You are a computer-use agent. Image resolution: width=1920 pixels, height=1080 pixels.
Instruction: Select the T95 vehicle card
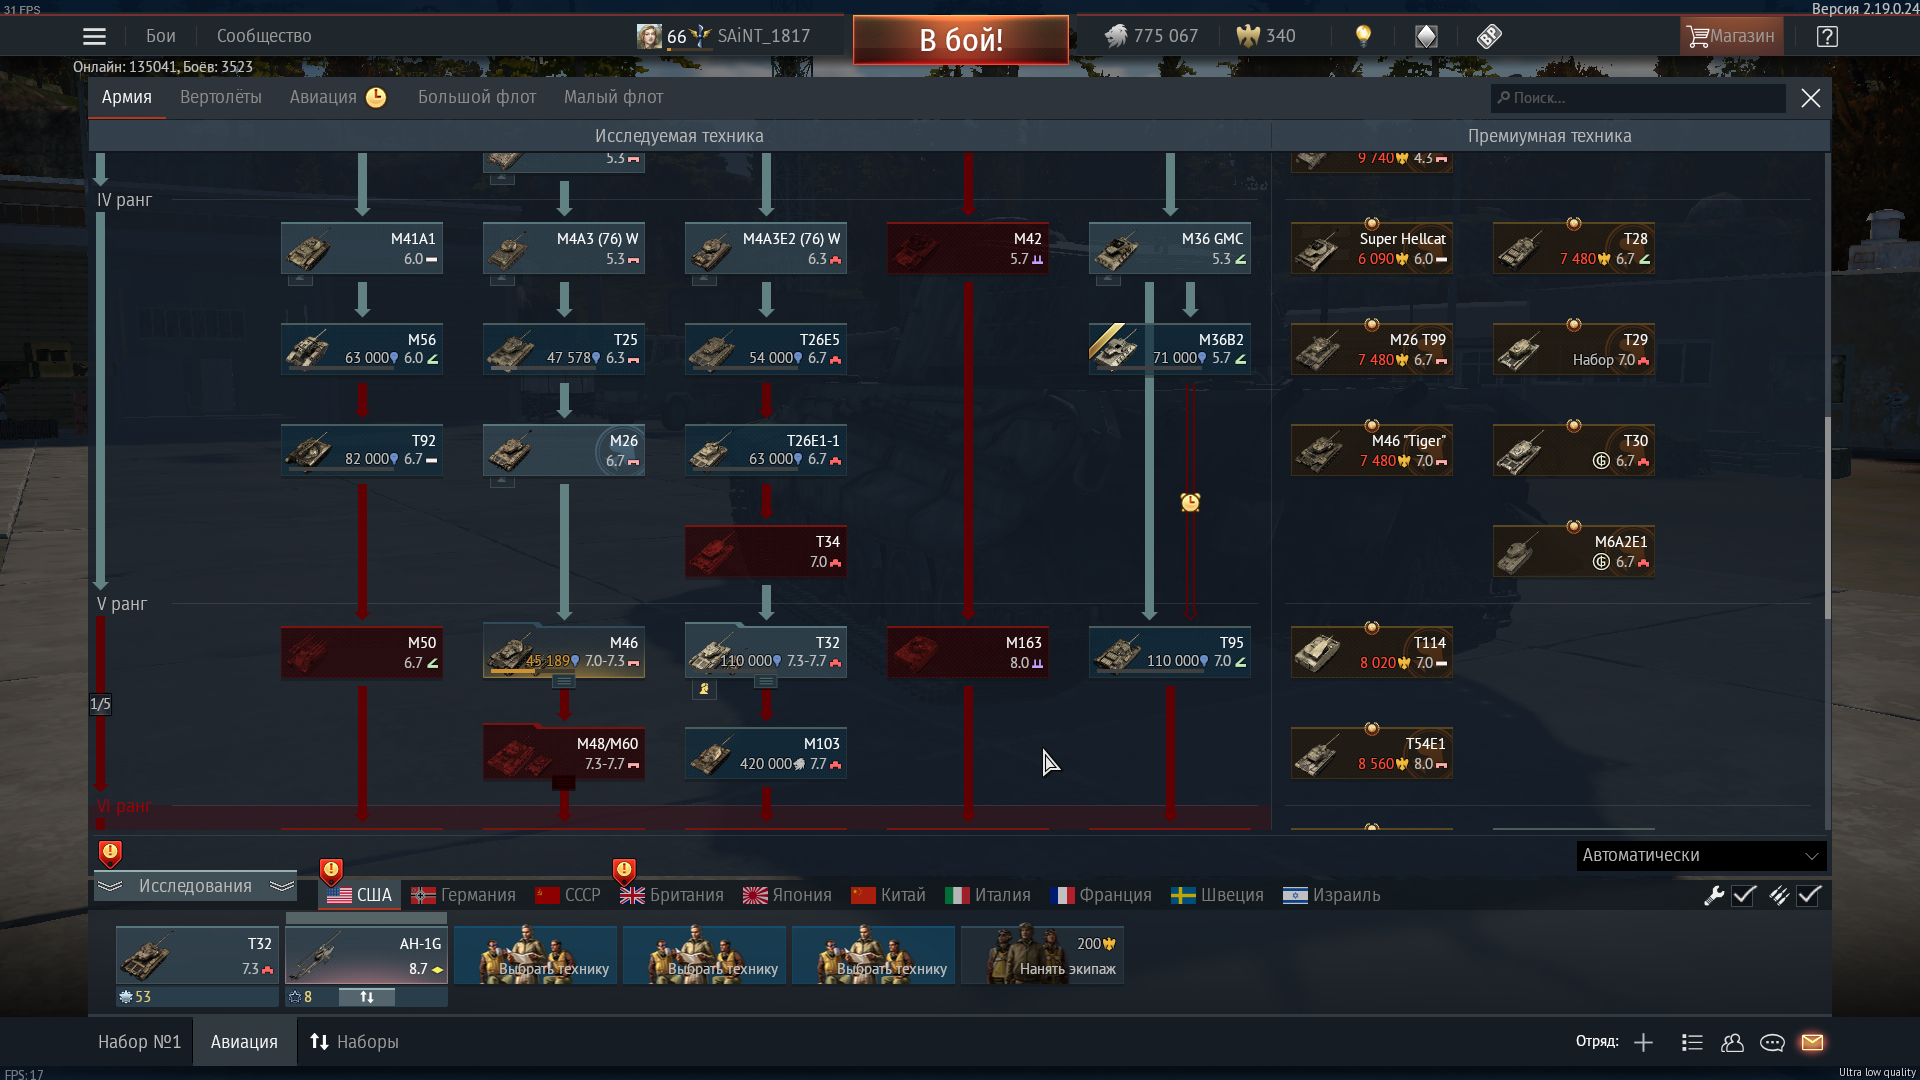click(1170, 652)
